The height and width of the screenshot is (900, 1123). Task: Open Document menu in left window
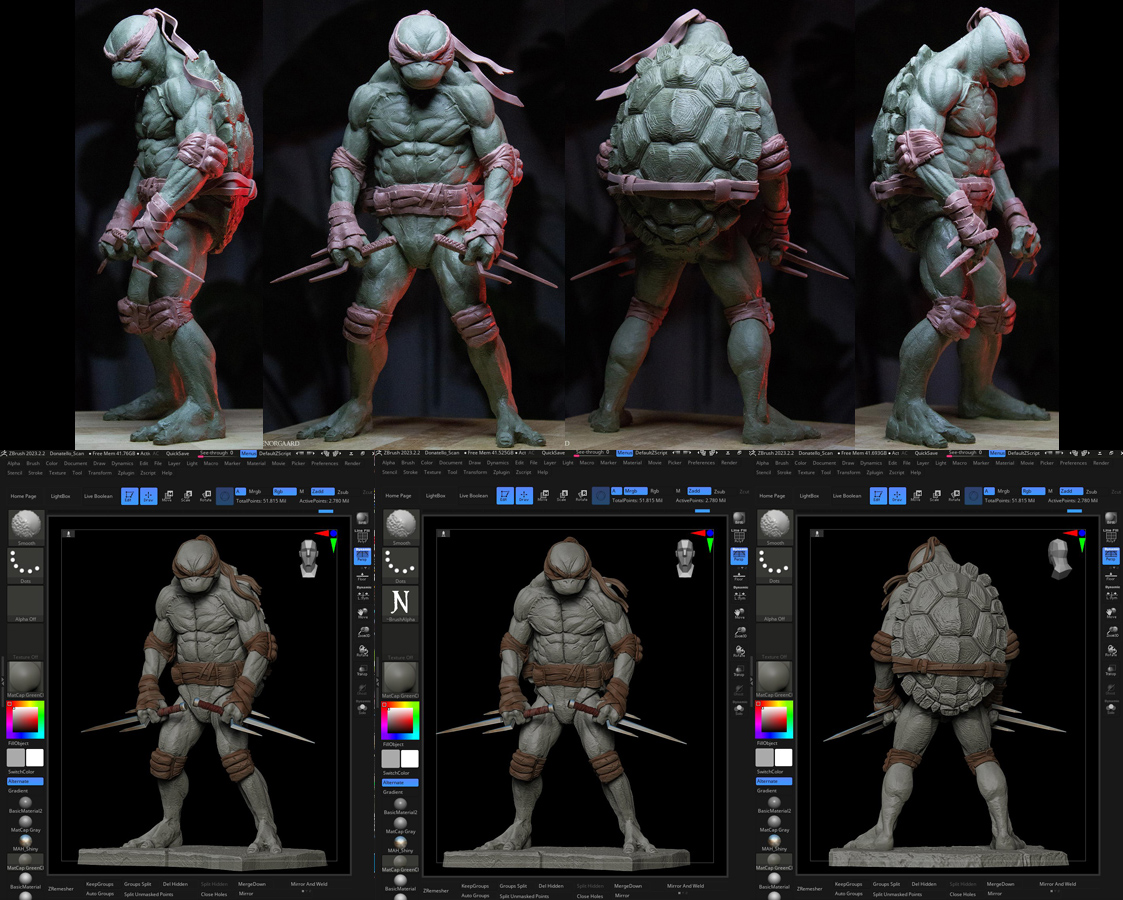pyautogui.click(x=75, y=463)
